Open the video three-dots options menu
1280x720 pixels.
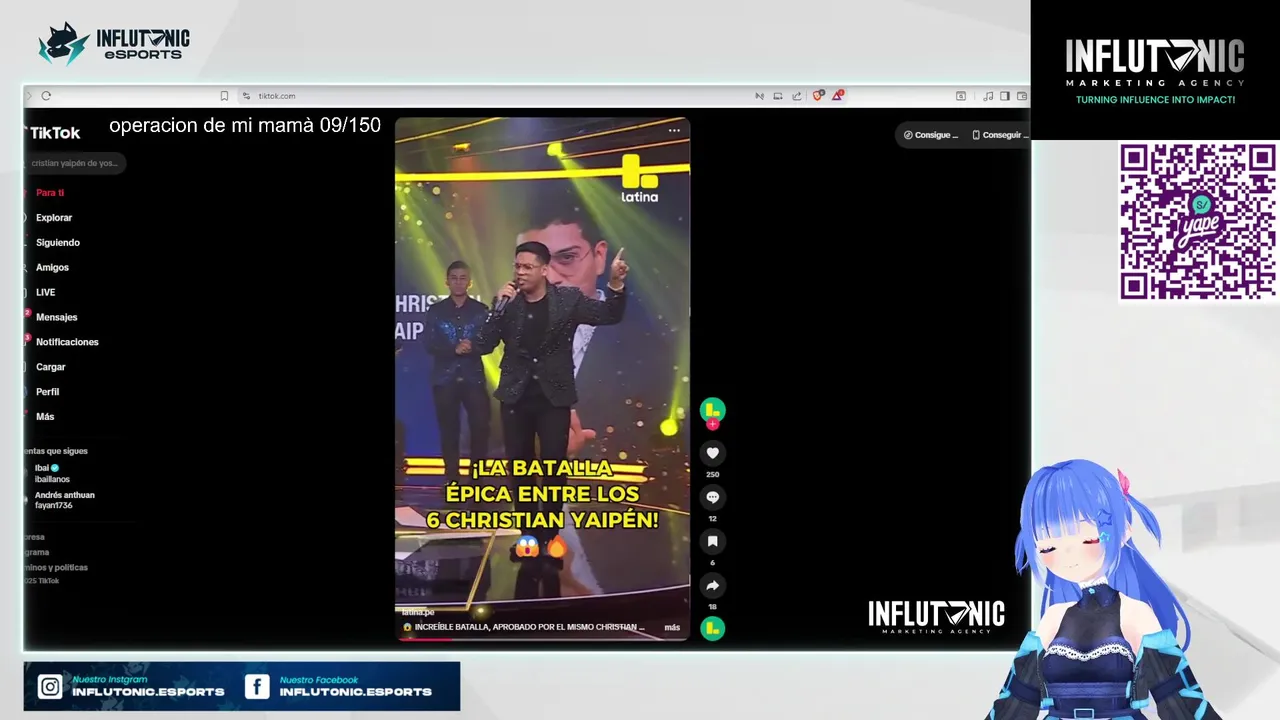click(674, 130)
